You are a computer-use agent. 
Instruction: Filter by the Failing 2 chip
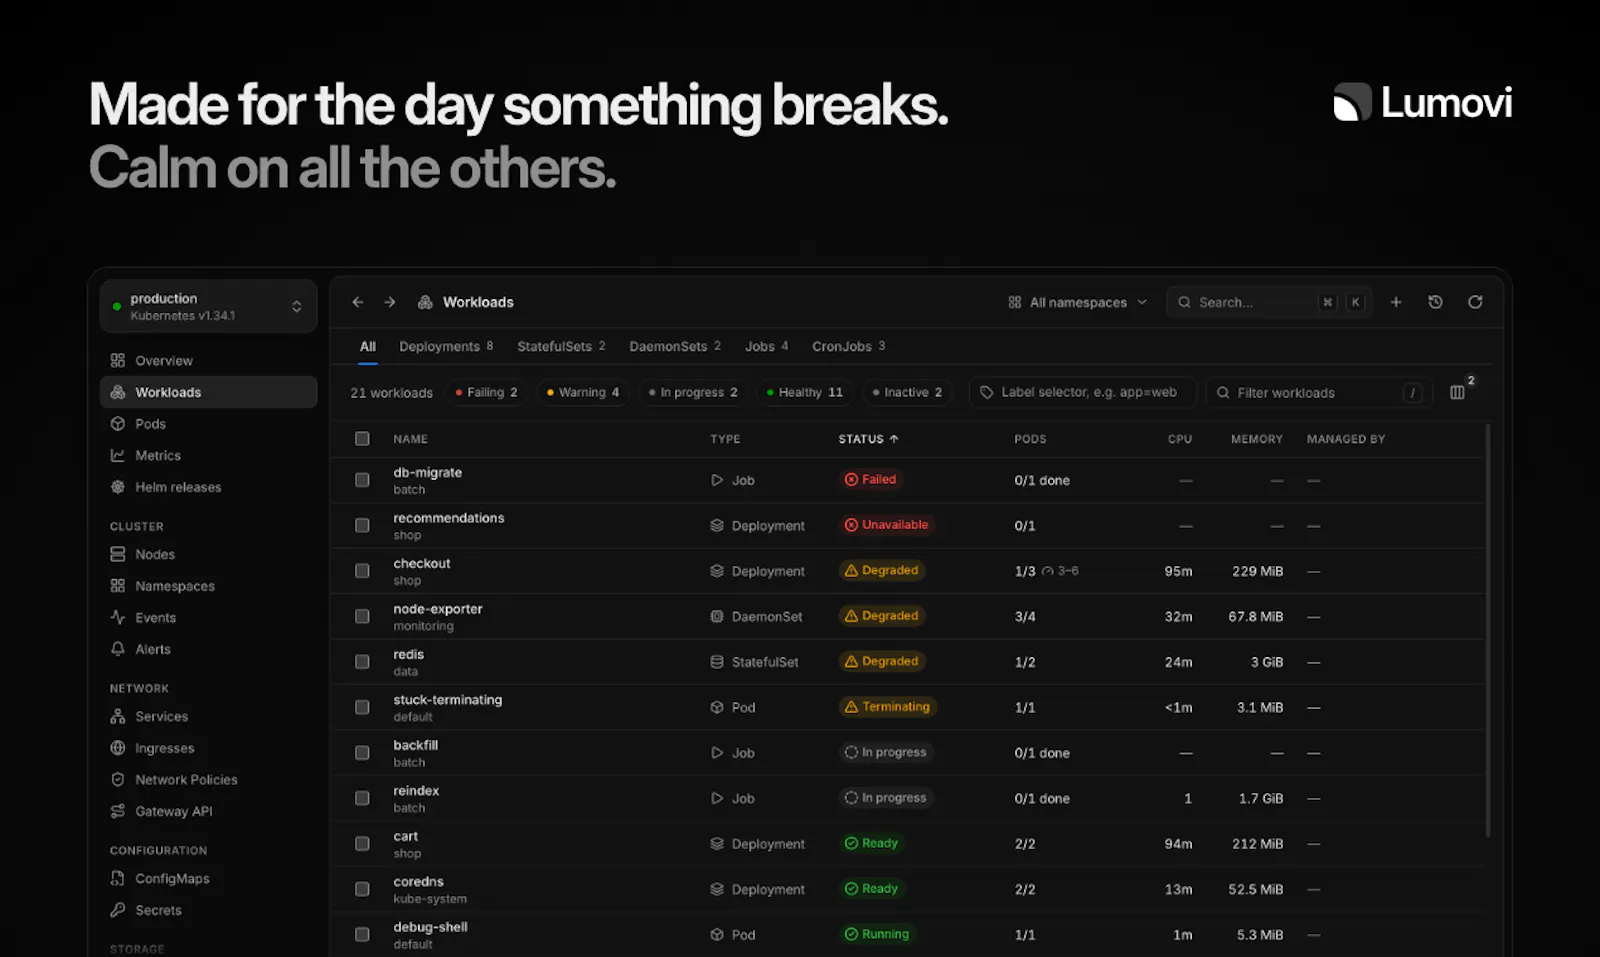click(487, 392)
